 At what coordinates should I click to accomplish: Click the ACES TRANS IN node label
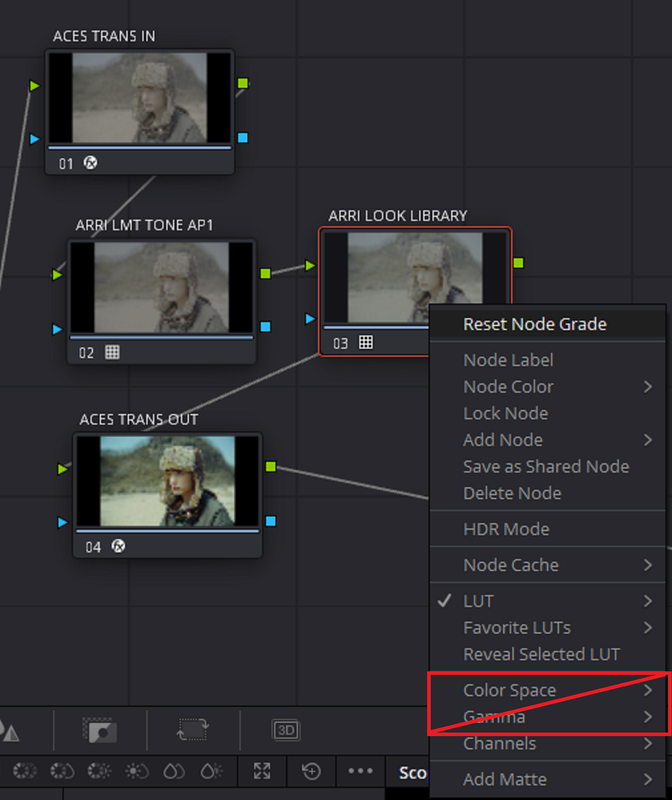pyautogui.click(x=104, y=36)
